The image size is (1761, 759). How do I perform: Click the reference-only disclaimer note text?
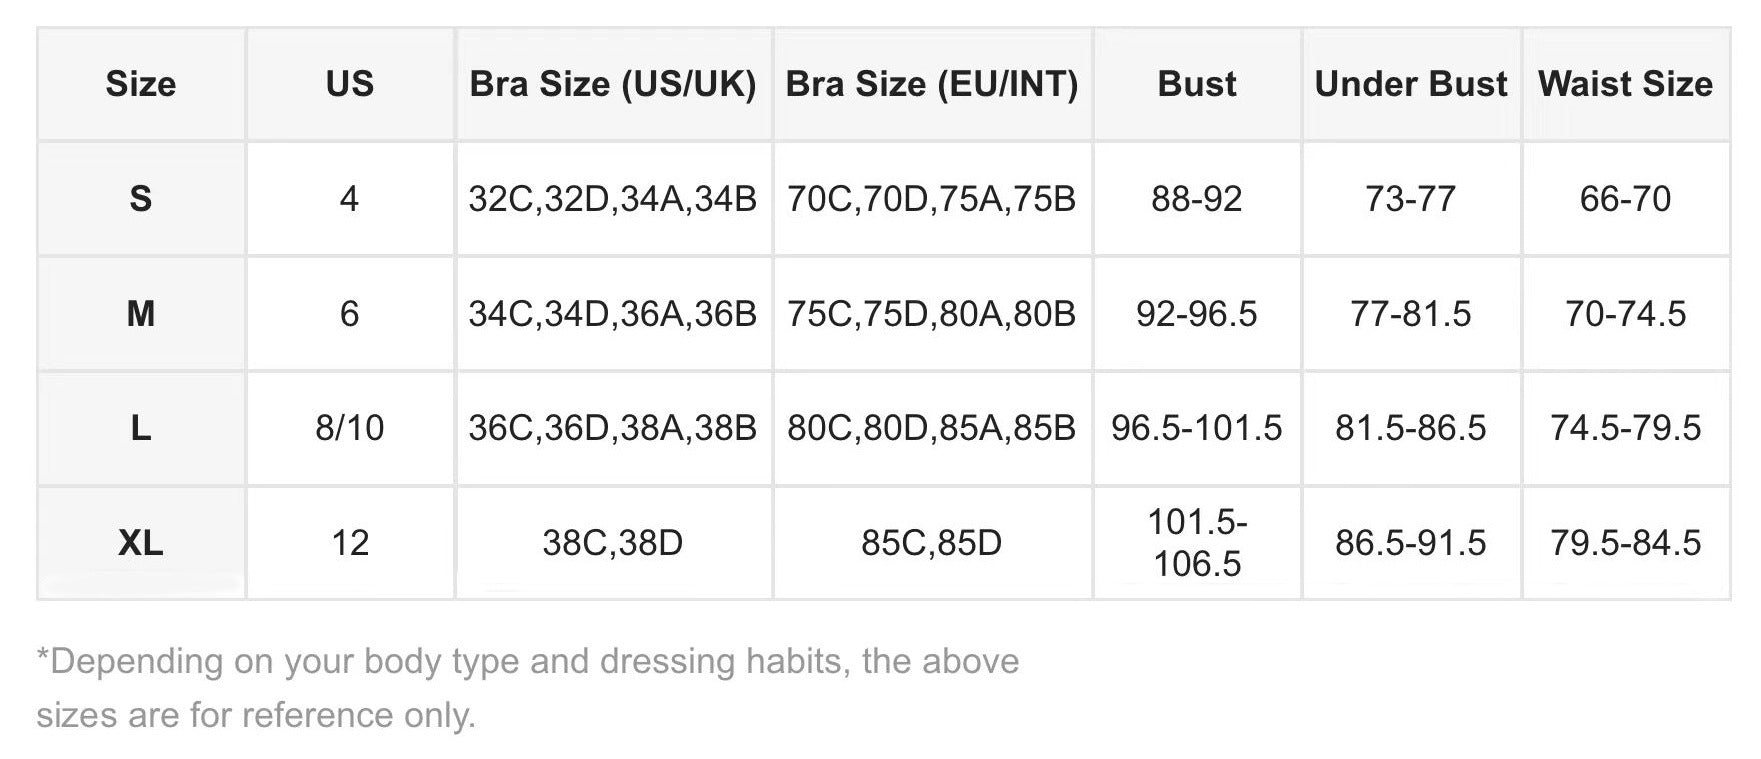(x=527, y=688)
